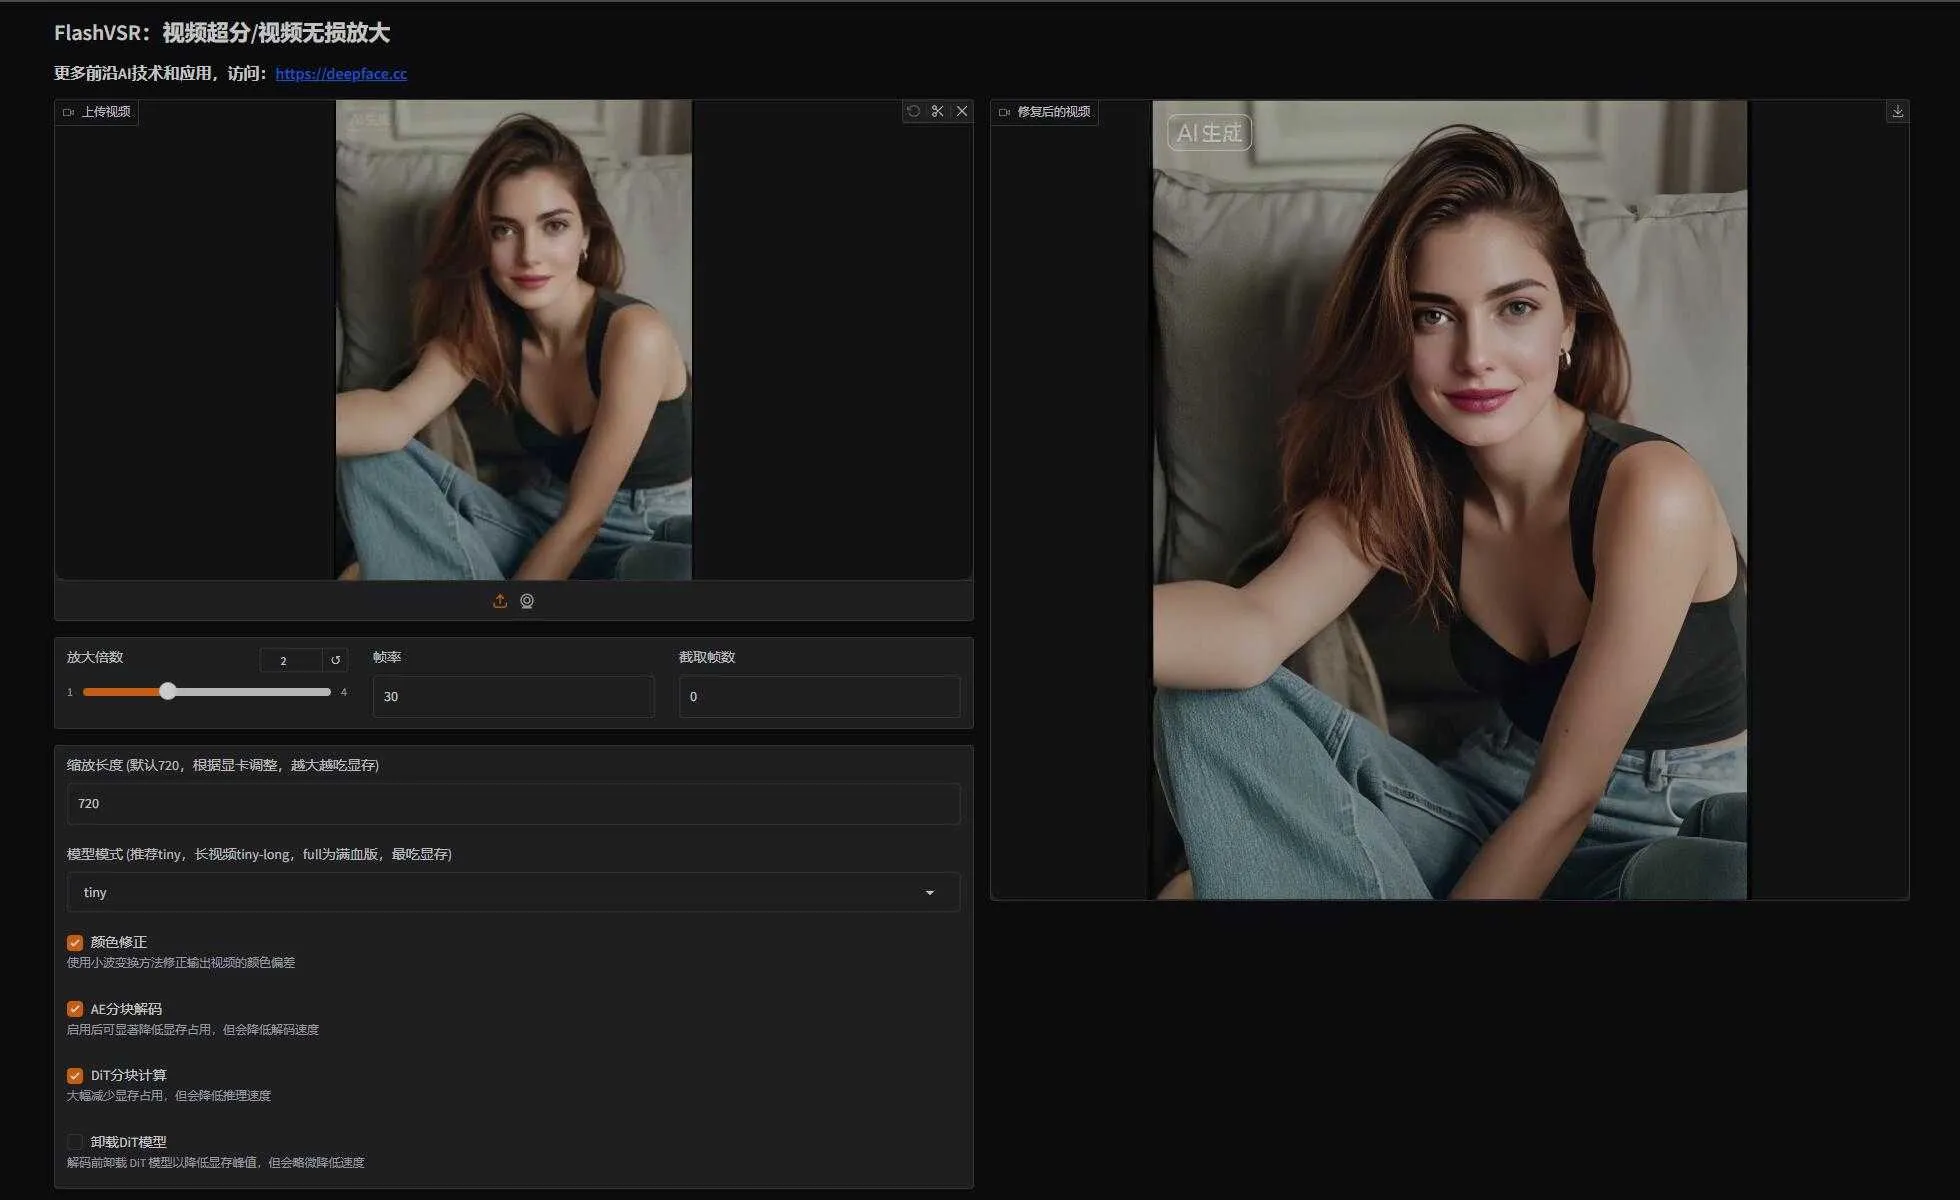The width and height of the screenshot is (1960, 1200).
Task: Open the deepface.cc link
Action: [341, 73]
